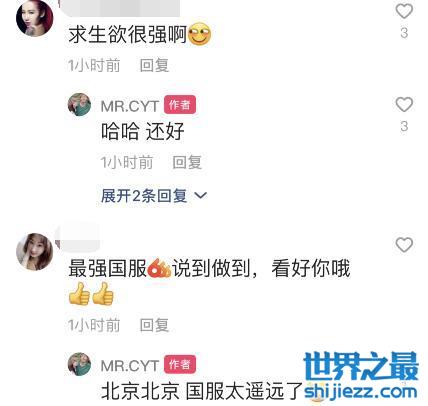Open MR.CYT avatar beside 北京北京 reply
428x406 pixels.
coord(79,364)
